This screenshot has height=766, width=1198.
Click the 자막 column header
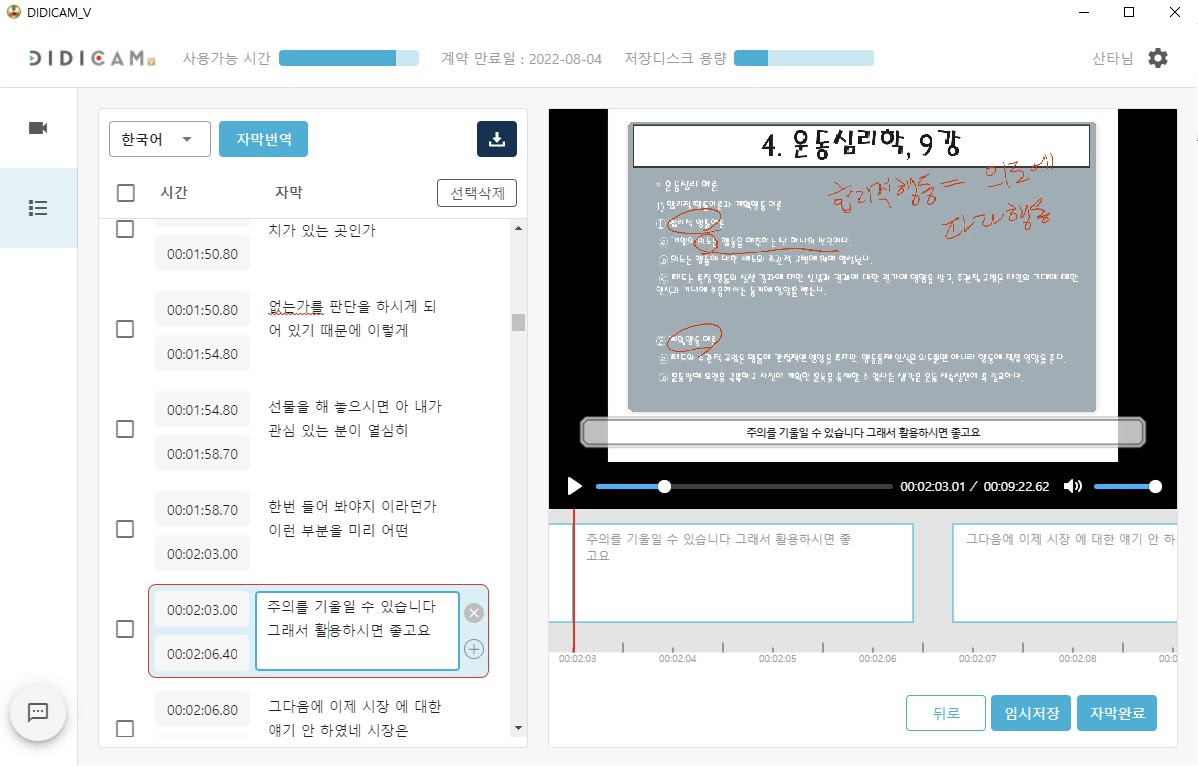point(289,192)
